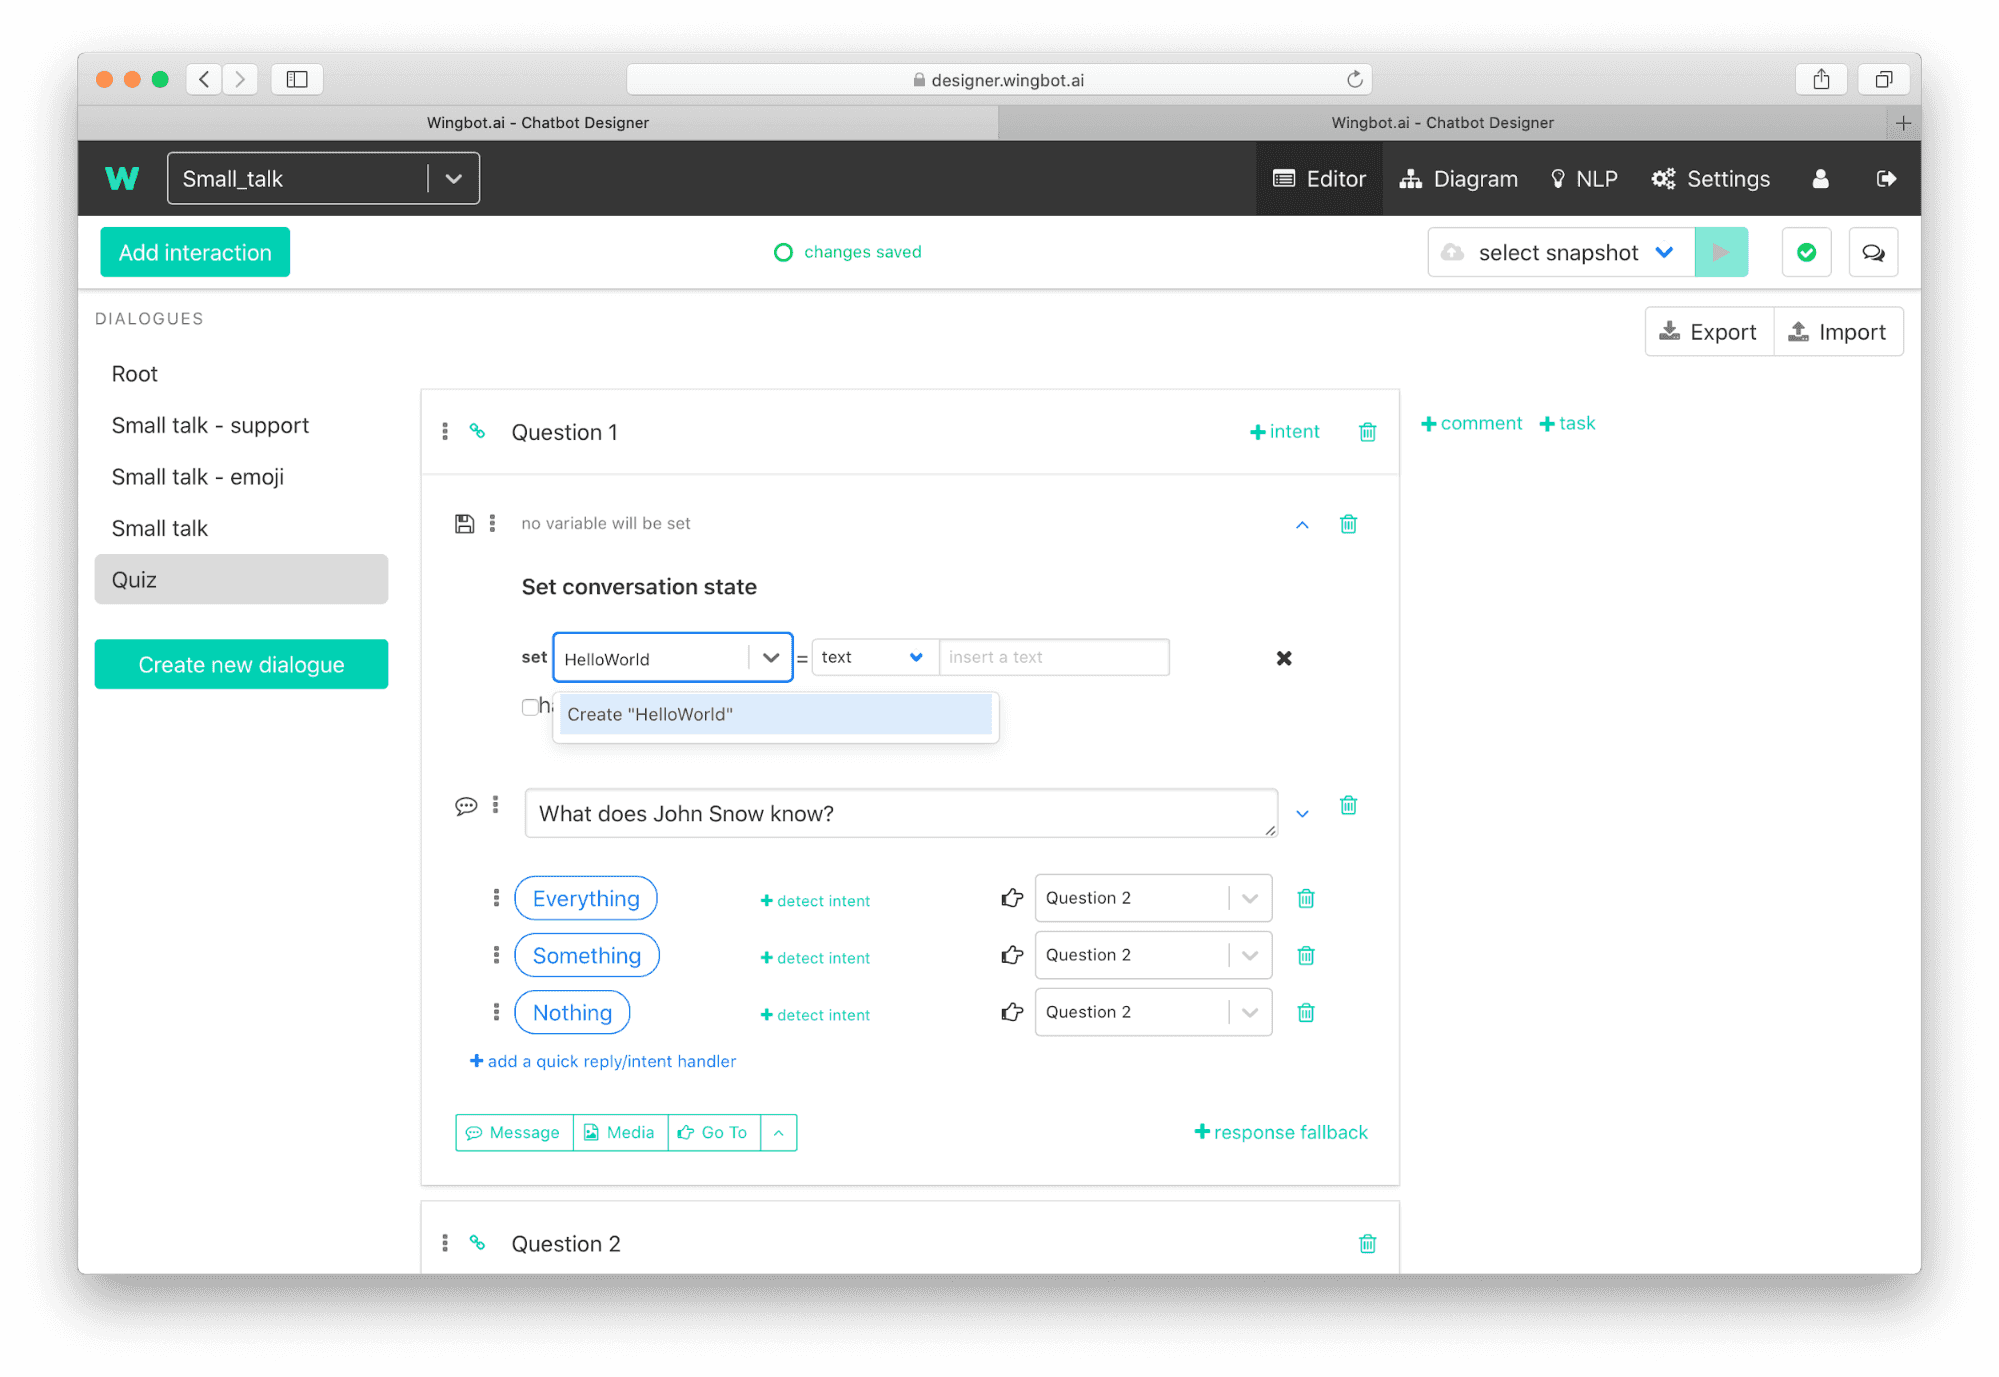Select Create "HelloWorld" option
The image size is (1999, 1377).
point(776,714)
